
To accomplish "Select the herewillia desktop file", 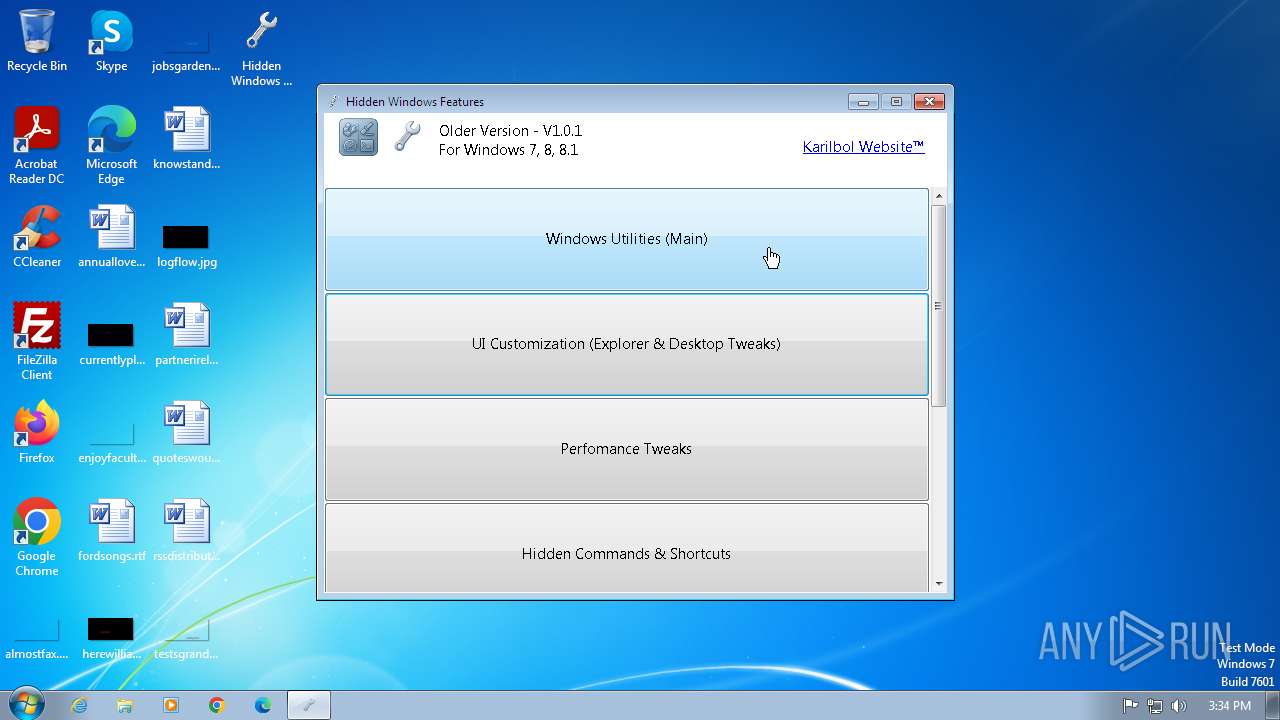I will pyautogui.click(x=111, y=636).
